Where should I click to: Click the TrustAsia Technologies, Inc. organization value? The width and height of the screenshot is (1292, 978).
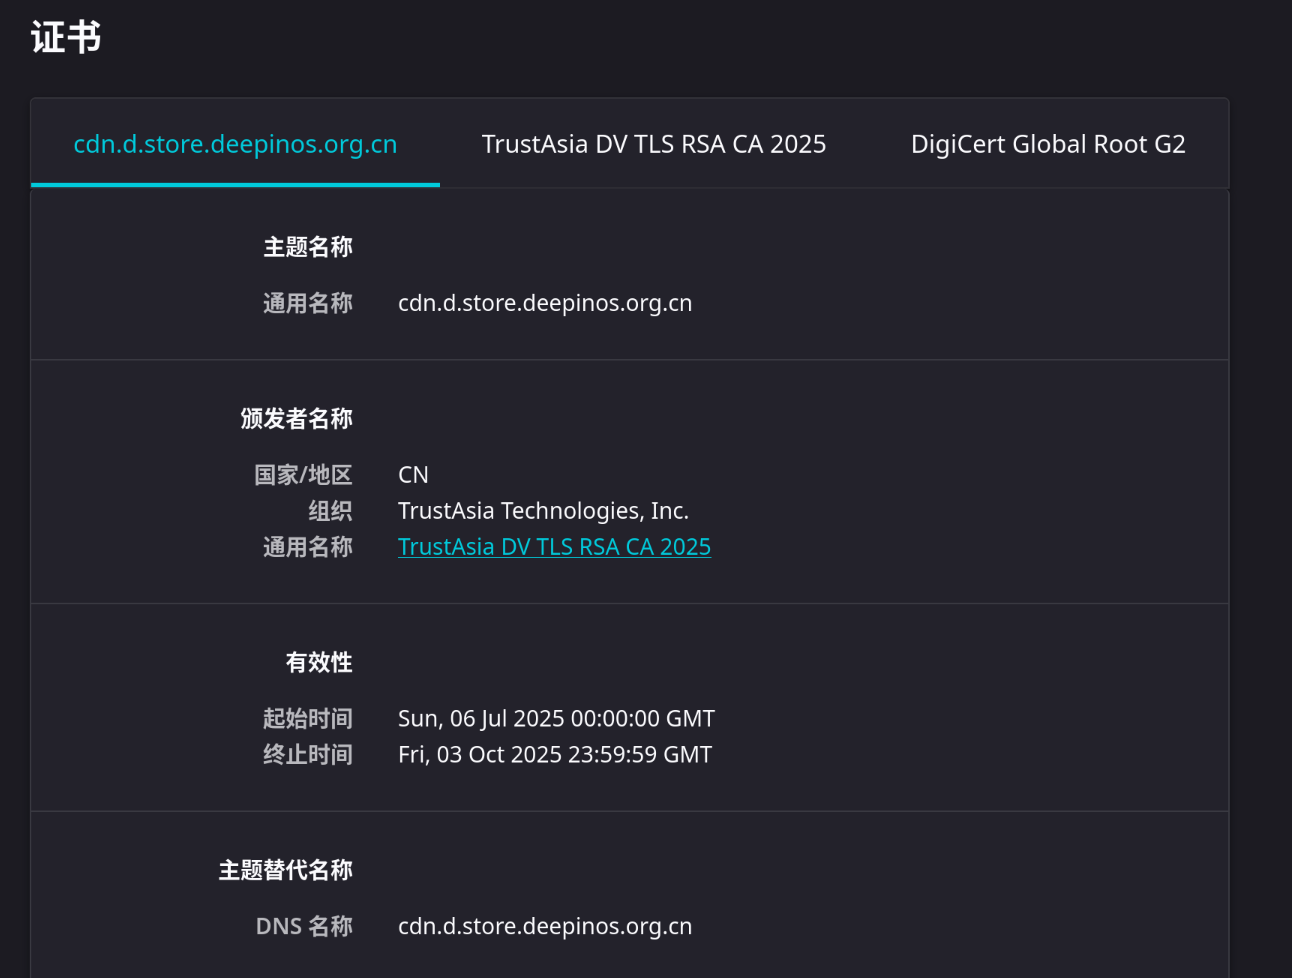[543, 511]
